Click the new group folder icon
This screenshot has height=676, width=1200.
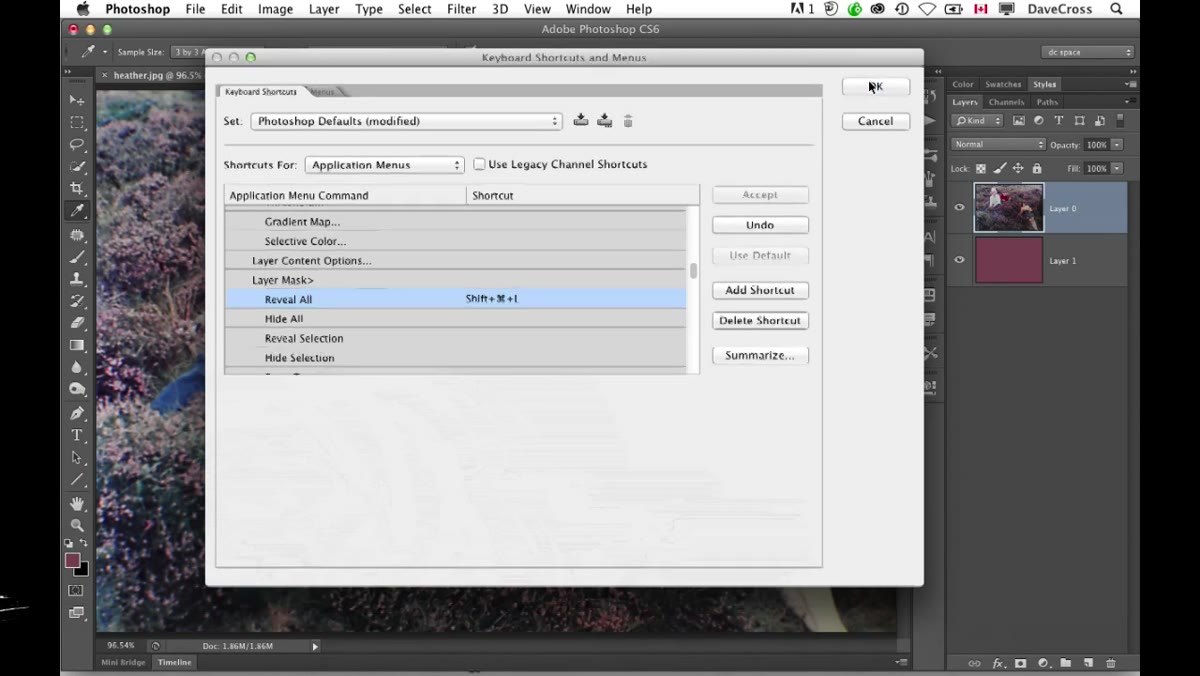tap(1065, 663)
